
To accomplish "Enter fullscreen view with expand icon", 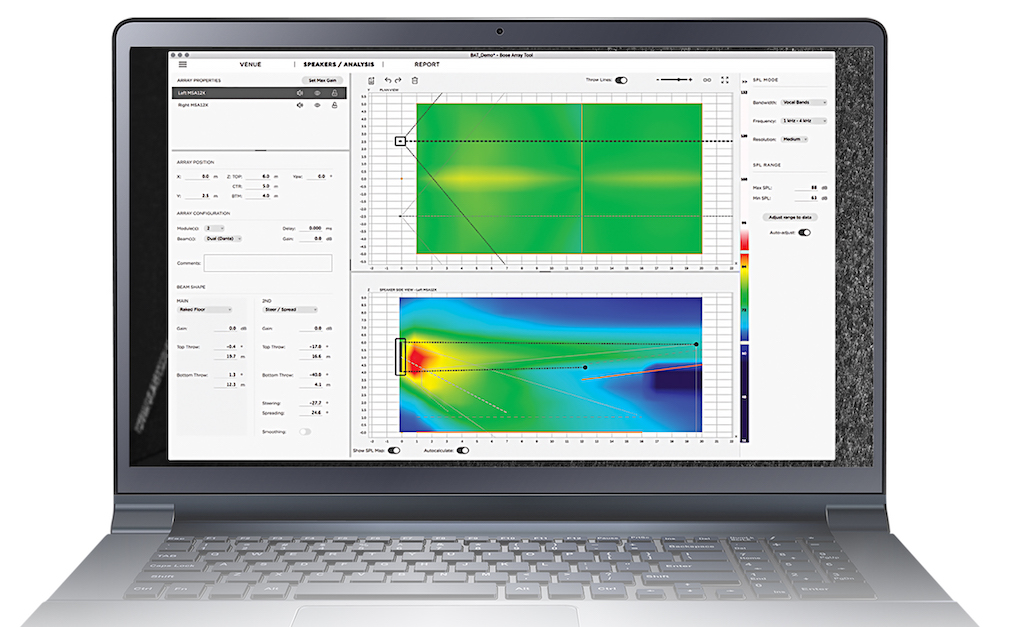I will pyautogui.click(x=725, y=80).
